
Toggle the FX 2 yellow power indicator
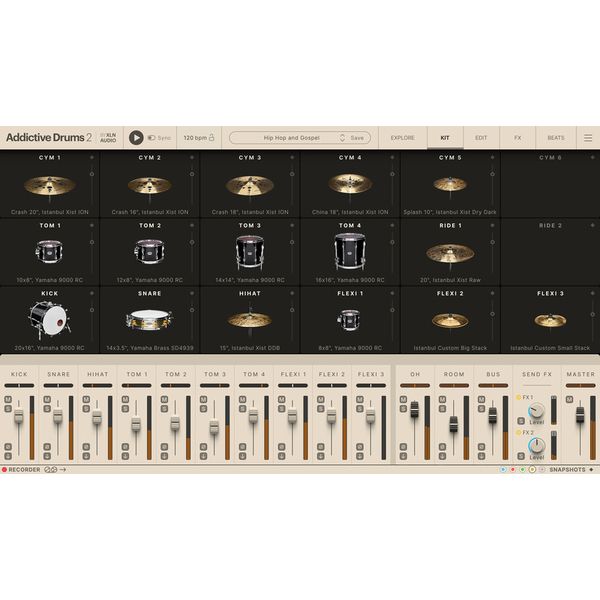click(x=518, y=432)
